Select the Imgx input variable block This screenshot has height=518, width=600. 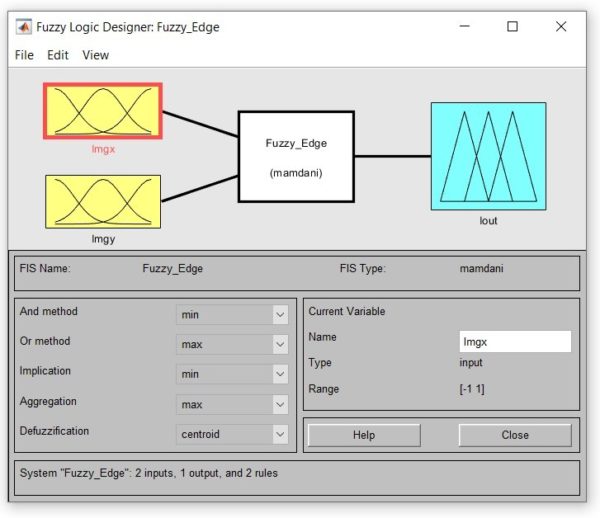tap(102, 110)
